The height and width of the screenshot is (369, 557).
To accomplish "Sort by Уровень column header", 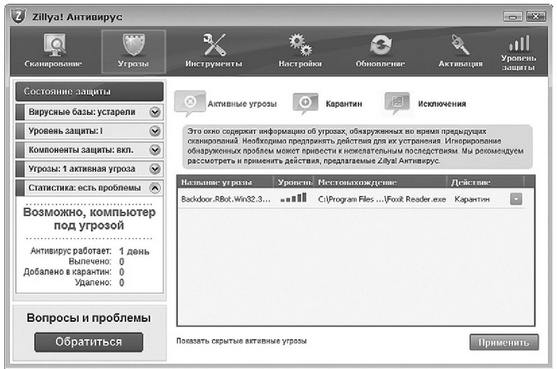I will [x=294, y=182].
